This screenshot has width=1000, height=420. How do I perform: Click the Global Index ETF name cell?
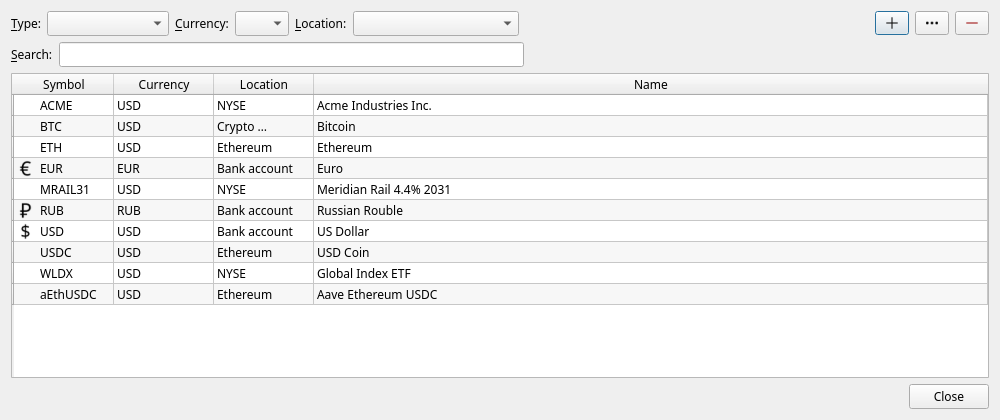click(651, 273)
